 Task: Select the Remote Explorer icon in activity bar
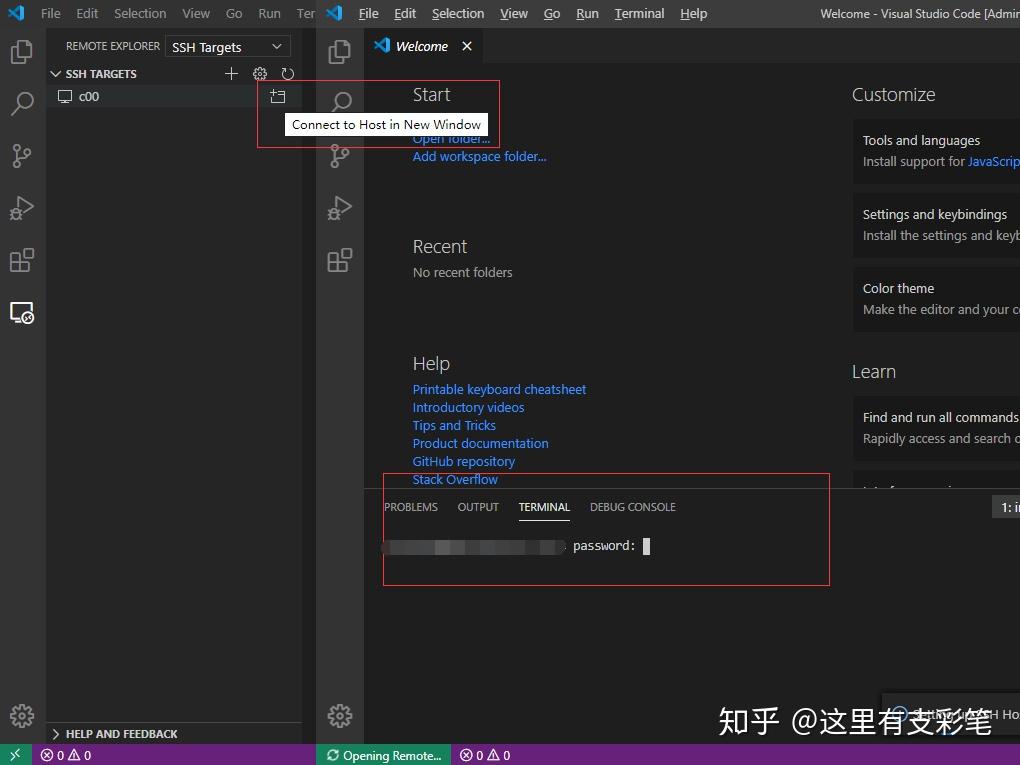point(22,312)
